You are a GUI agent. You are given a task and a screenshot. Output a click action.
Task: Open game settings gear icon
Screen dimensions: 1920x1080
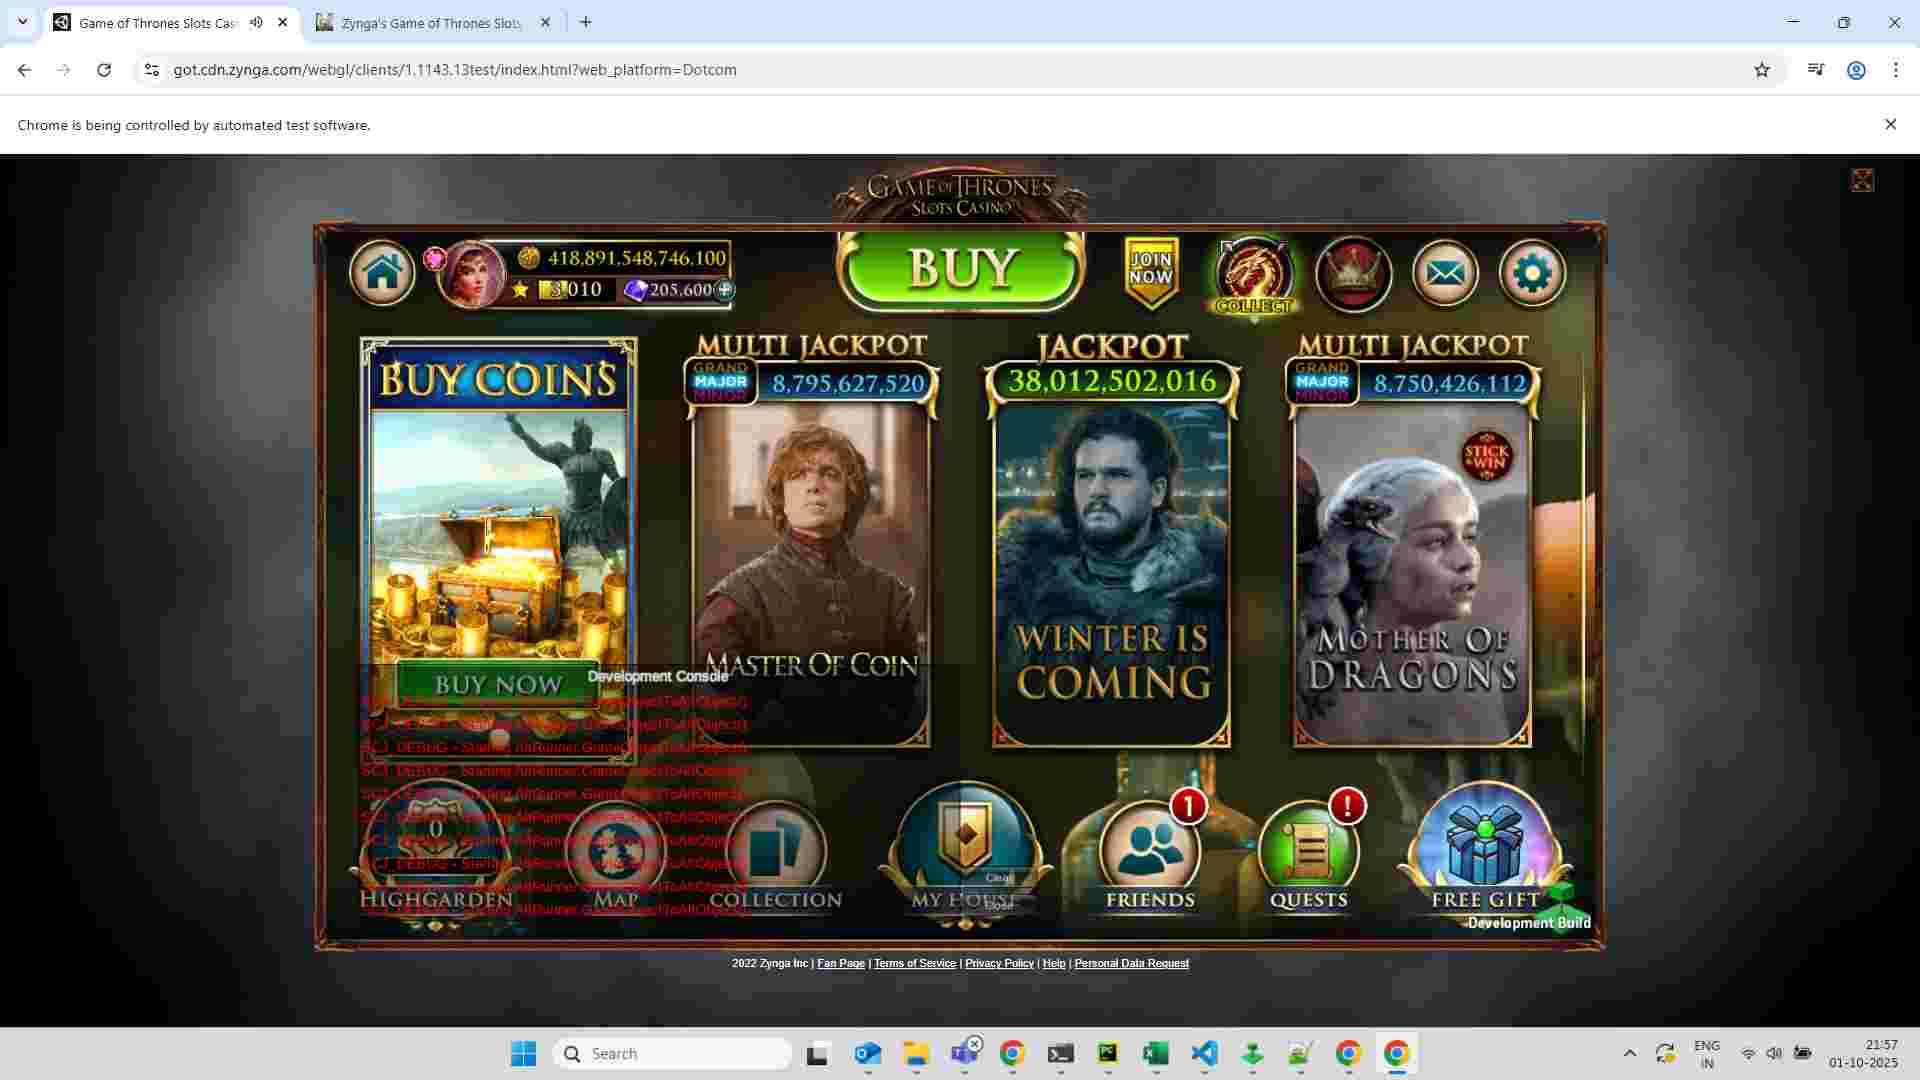point(1532,273)
